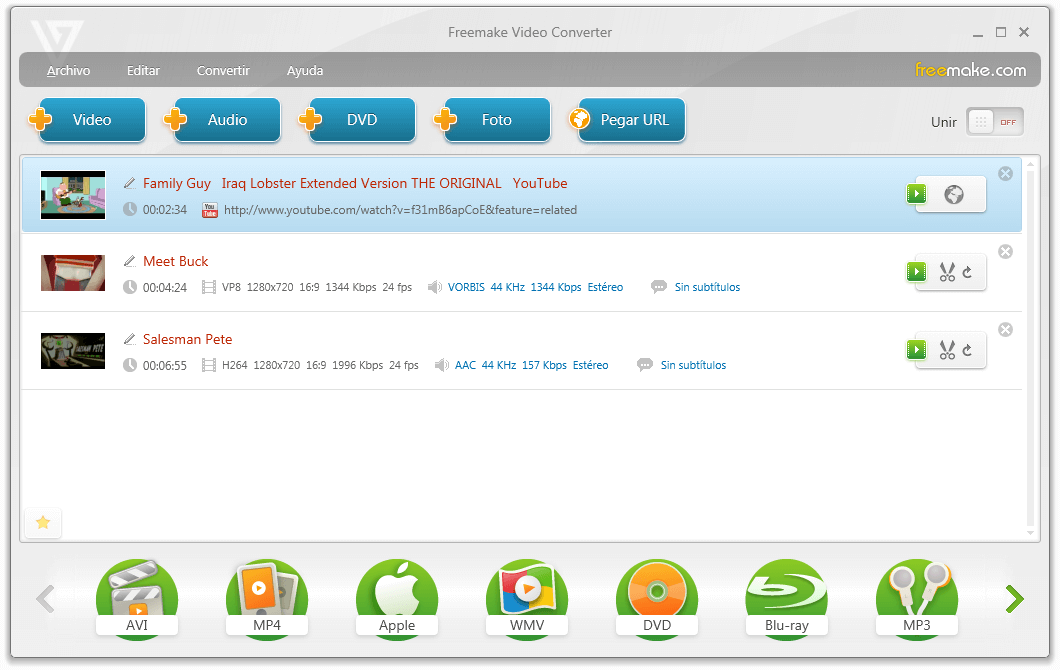Remove Family Guy from the list

pyautogui.click(x=1006, y=174)
